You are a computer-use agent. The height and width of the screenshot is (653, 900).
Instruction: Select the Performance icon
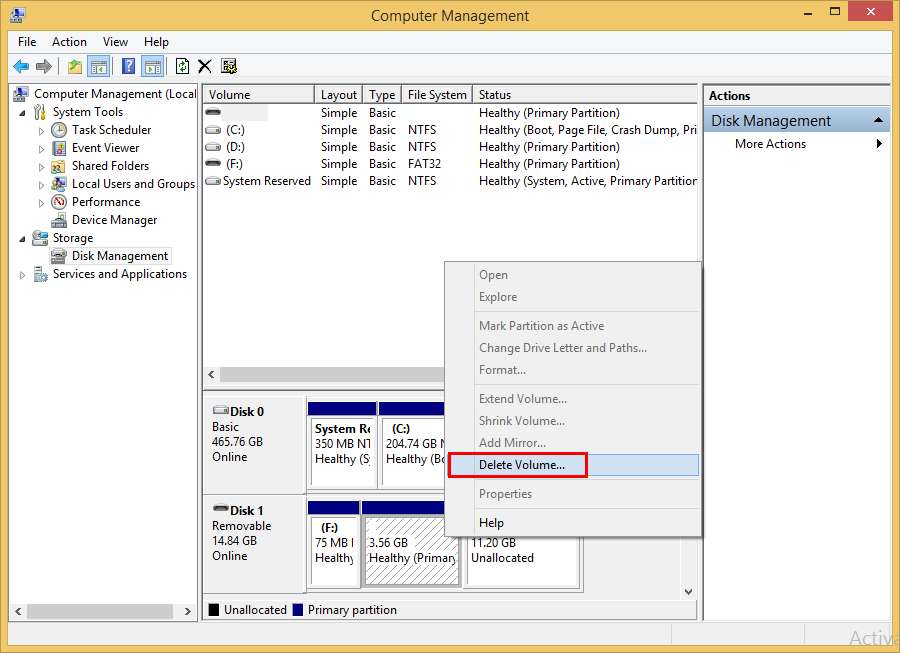pyautogui.click(x=59, y=202)
